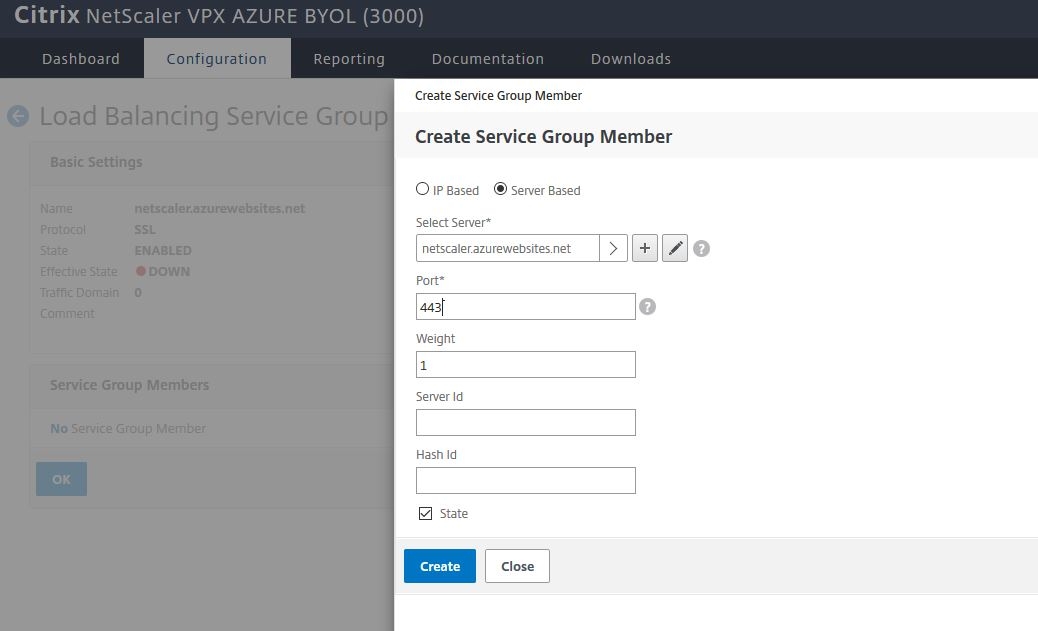Viewport: 1038px width, 631px height.
Task: Click the Basic Settings heading
Action: click(x=96, y=162)
